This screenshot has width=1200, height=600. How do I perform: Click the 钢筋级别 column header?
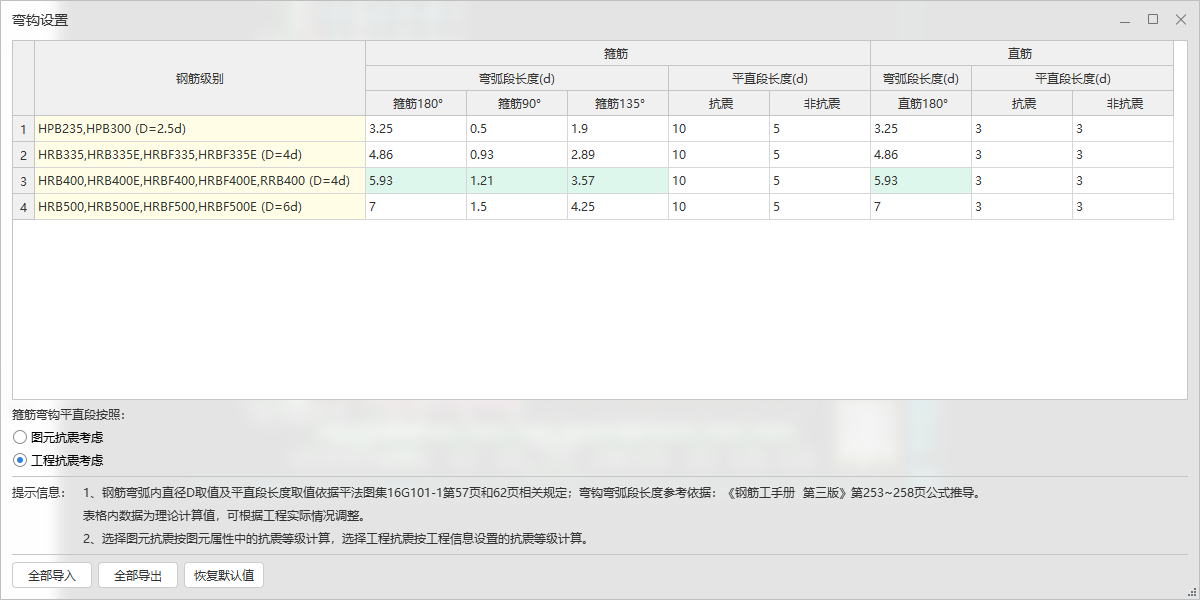200,78
